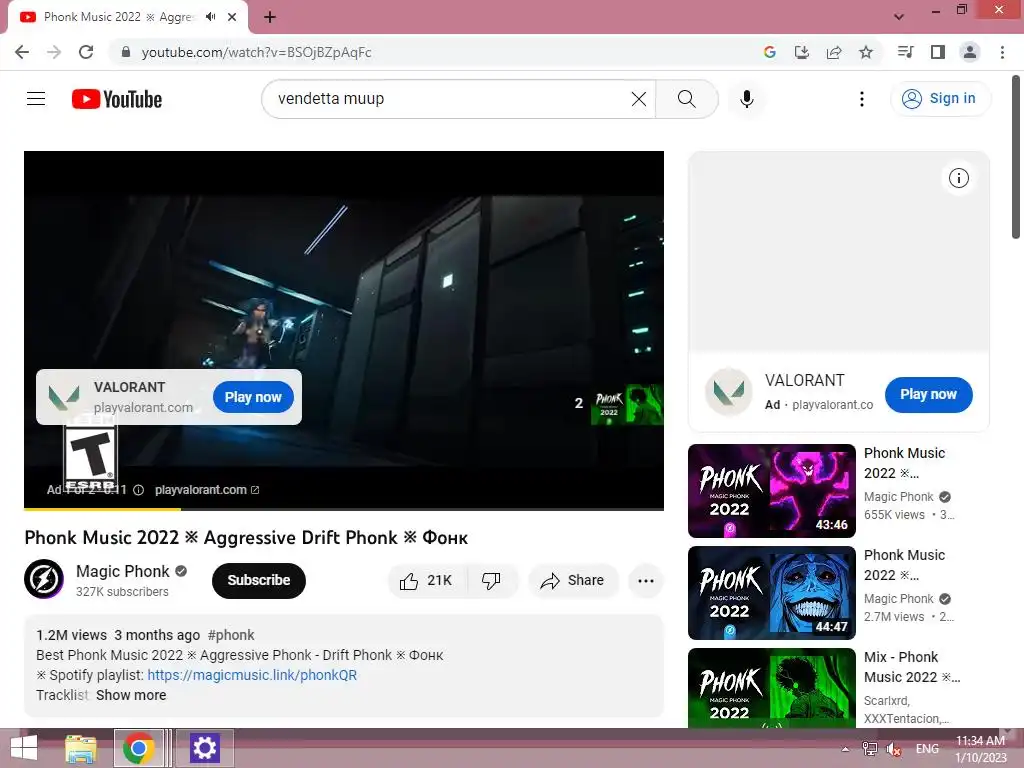Click Play now in sidebar Valorant ad

[x=928, y=394]
